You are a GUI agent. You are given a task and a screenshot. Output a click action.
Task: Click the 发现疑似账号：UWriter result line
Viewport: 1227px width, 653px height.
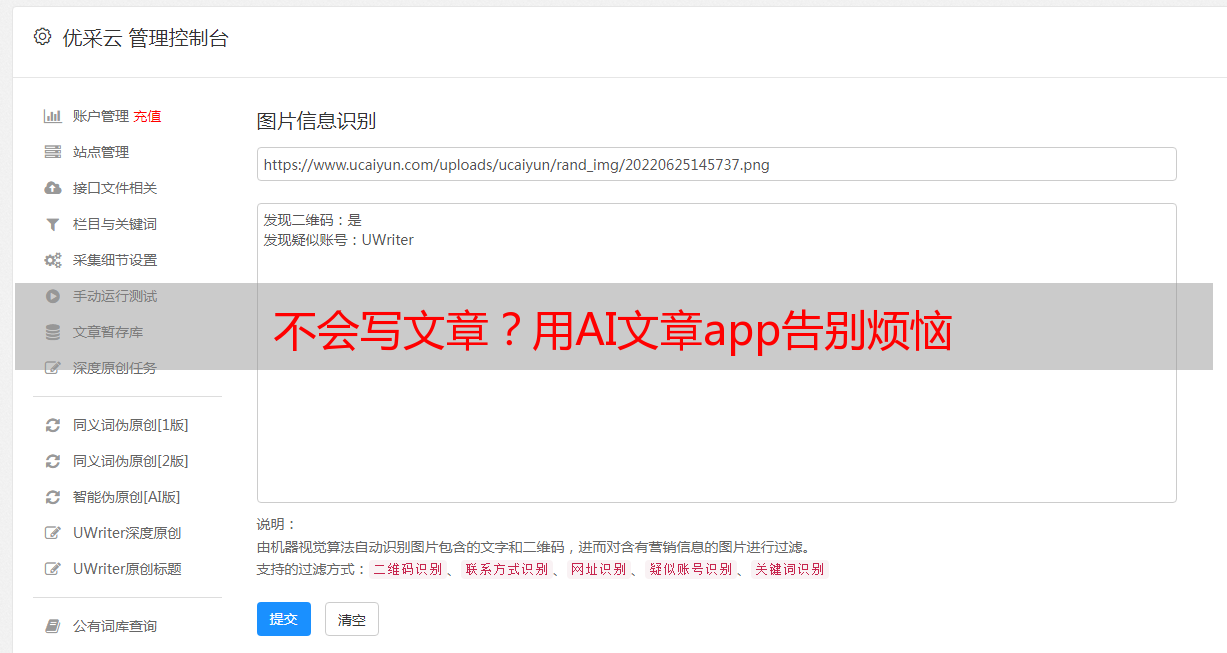[339, 240]
